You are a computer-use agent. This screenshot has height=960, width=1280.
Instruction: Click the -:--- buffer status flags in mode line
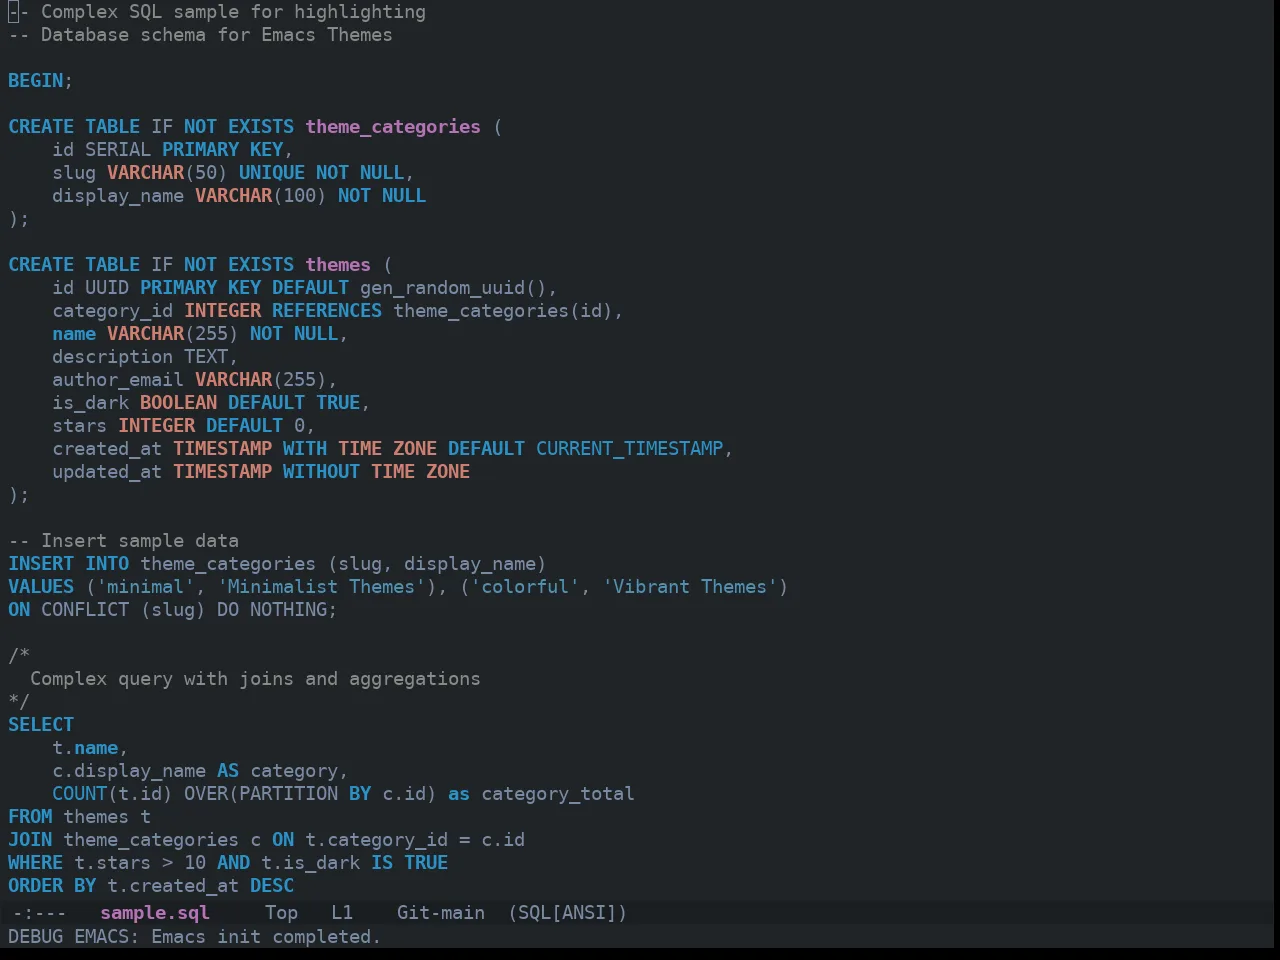(40, 912)
